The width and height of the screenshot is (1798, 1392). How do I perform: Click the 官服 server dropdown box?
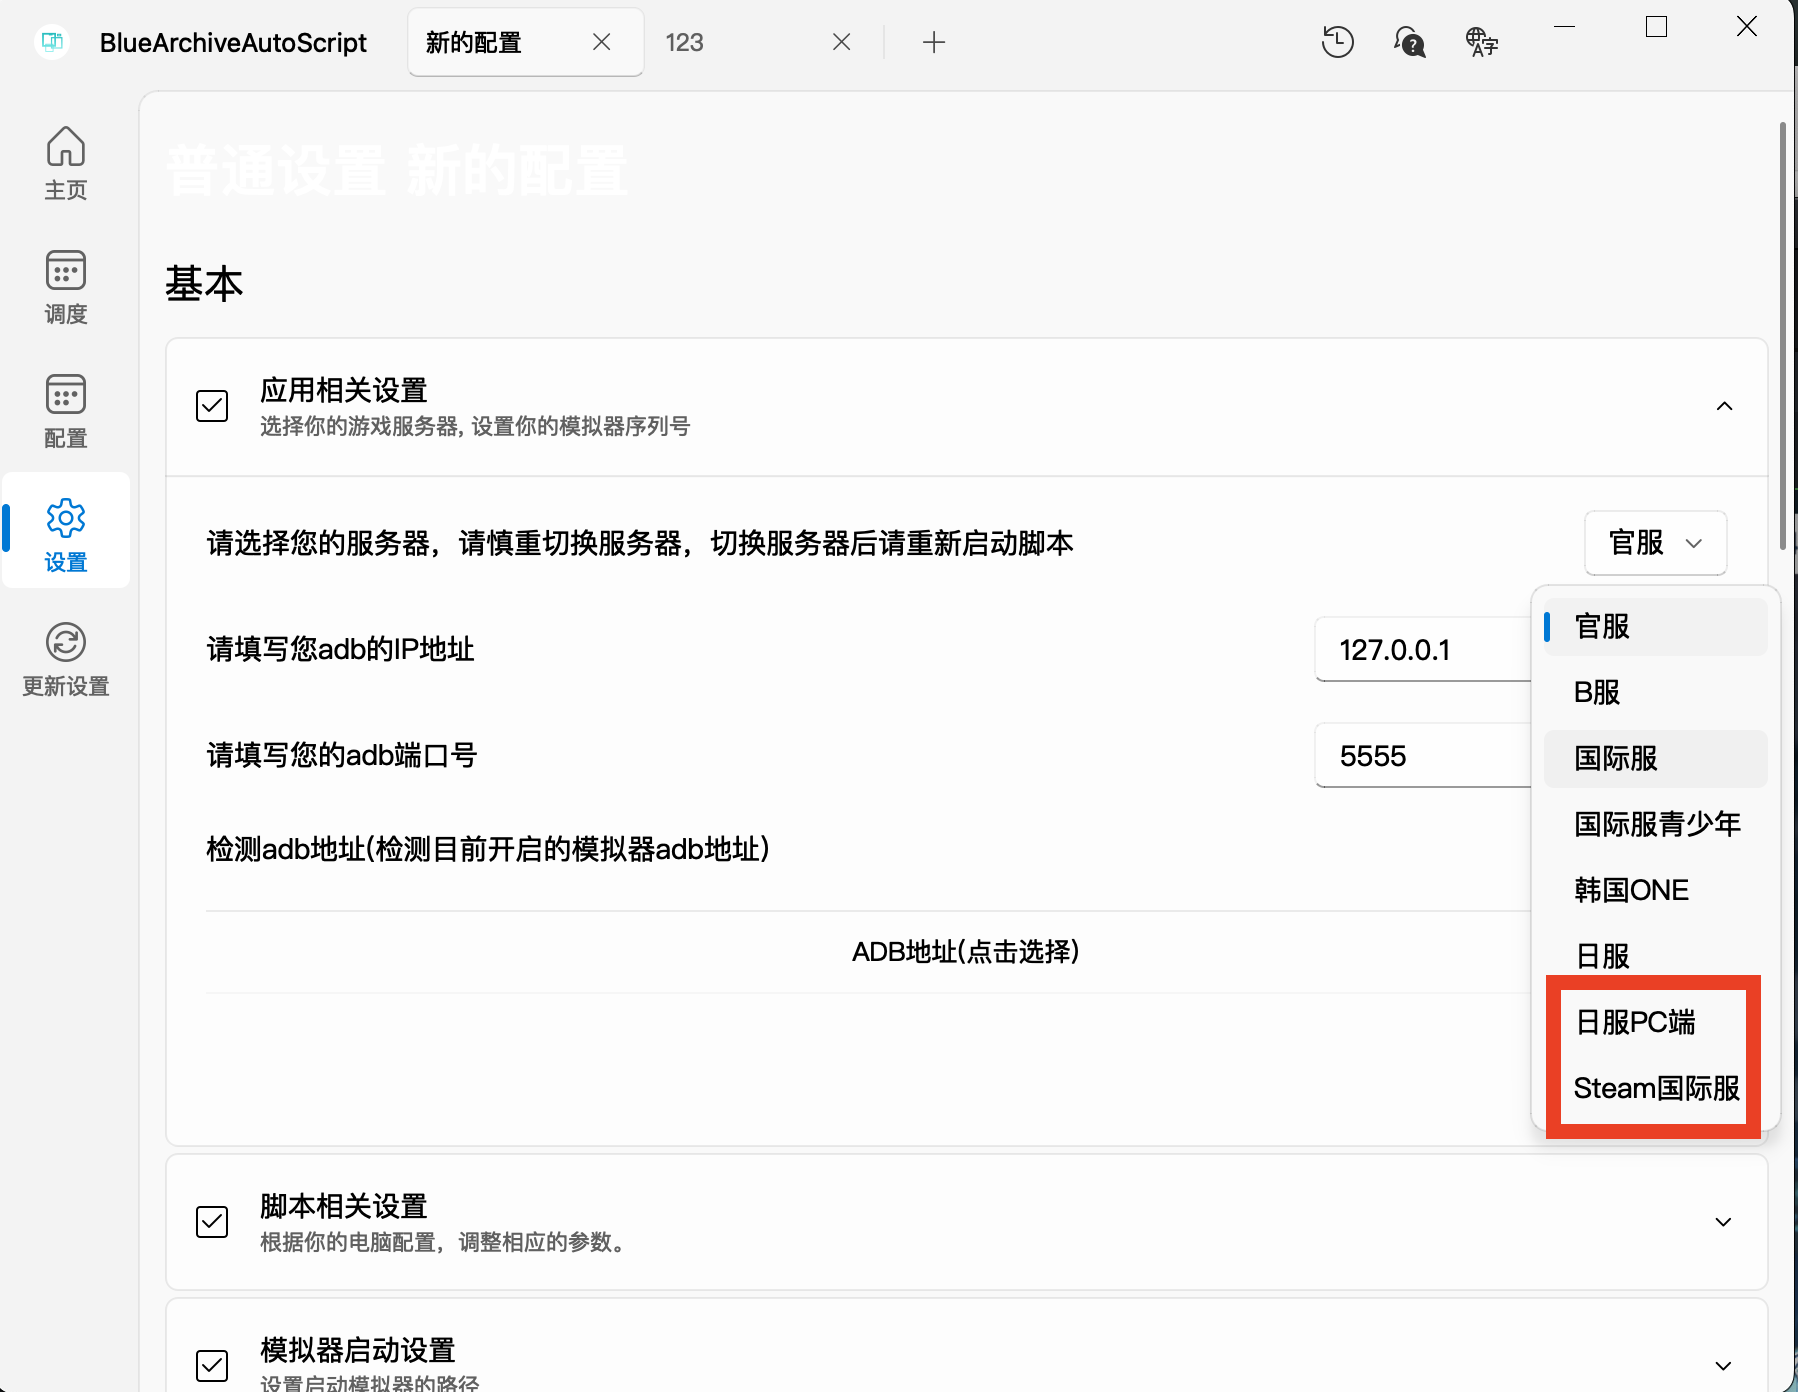tap(1655, 543)
